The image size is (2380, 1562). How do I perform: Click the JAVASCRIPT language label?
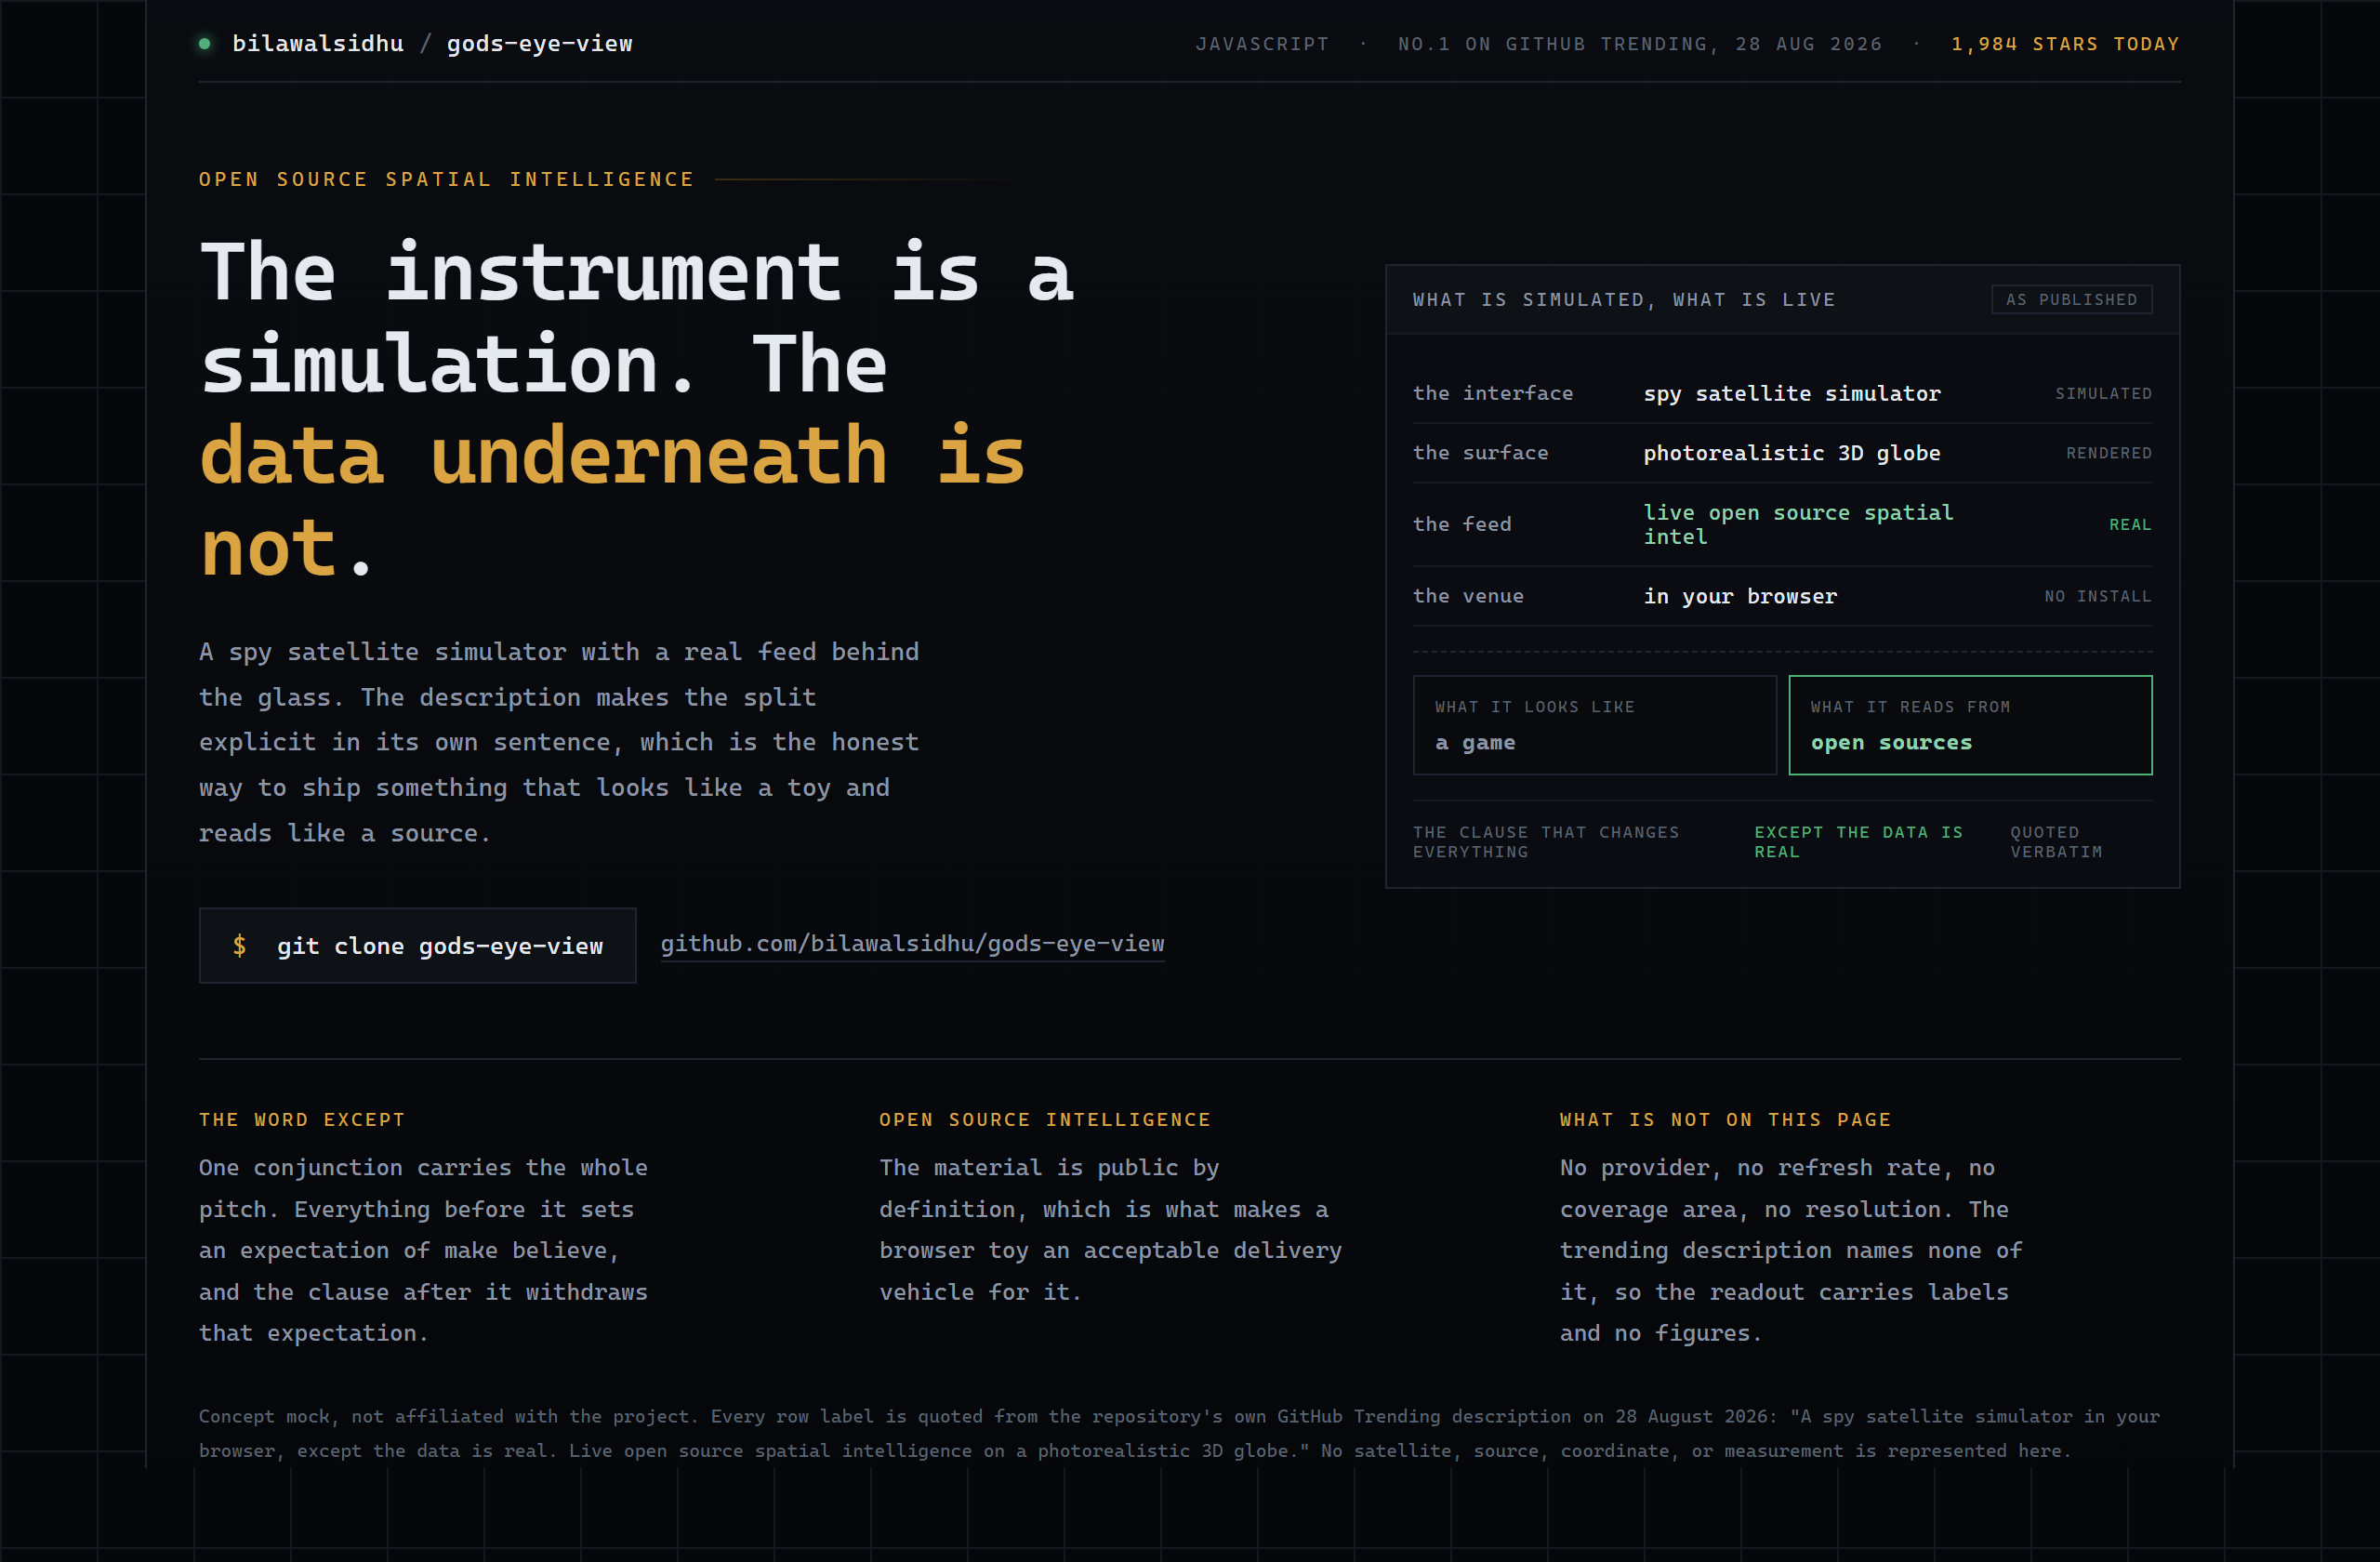pos(1262,44)
